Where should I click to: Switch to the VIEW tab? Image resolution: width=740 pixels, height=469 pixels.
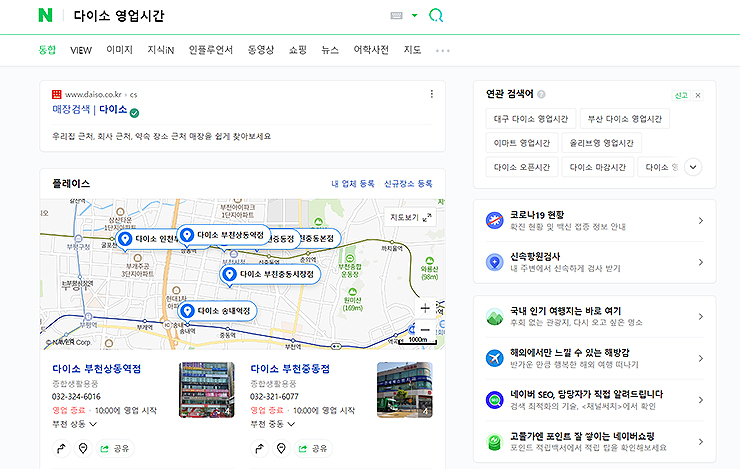pos(81,50)
